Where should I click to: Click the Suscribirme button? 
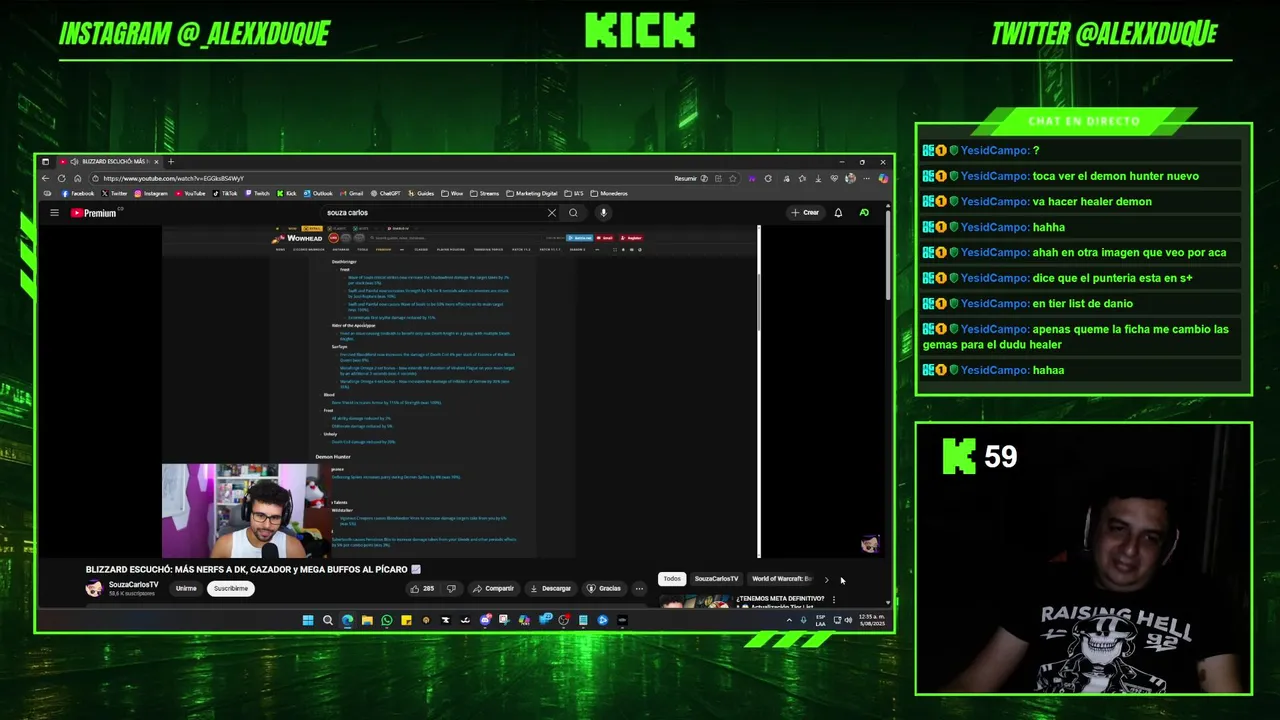click(230, 588)
